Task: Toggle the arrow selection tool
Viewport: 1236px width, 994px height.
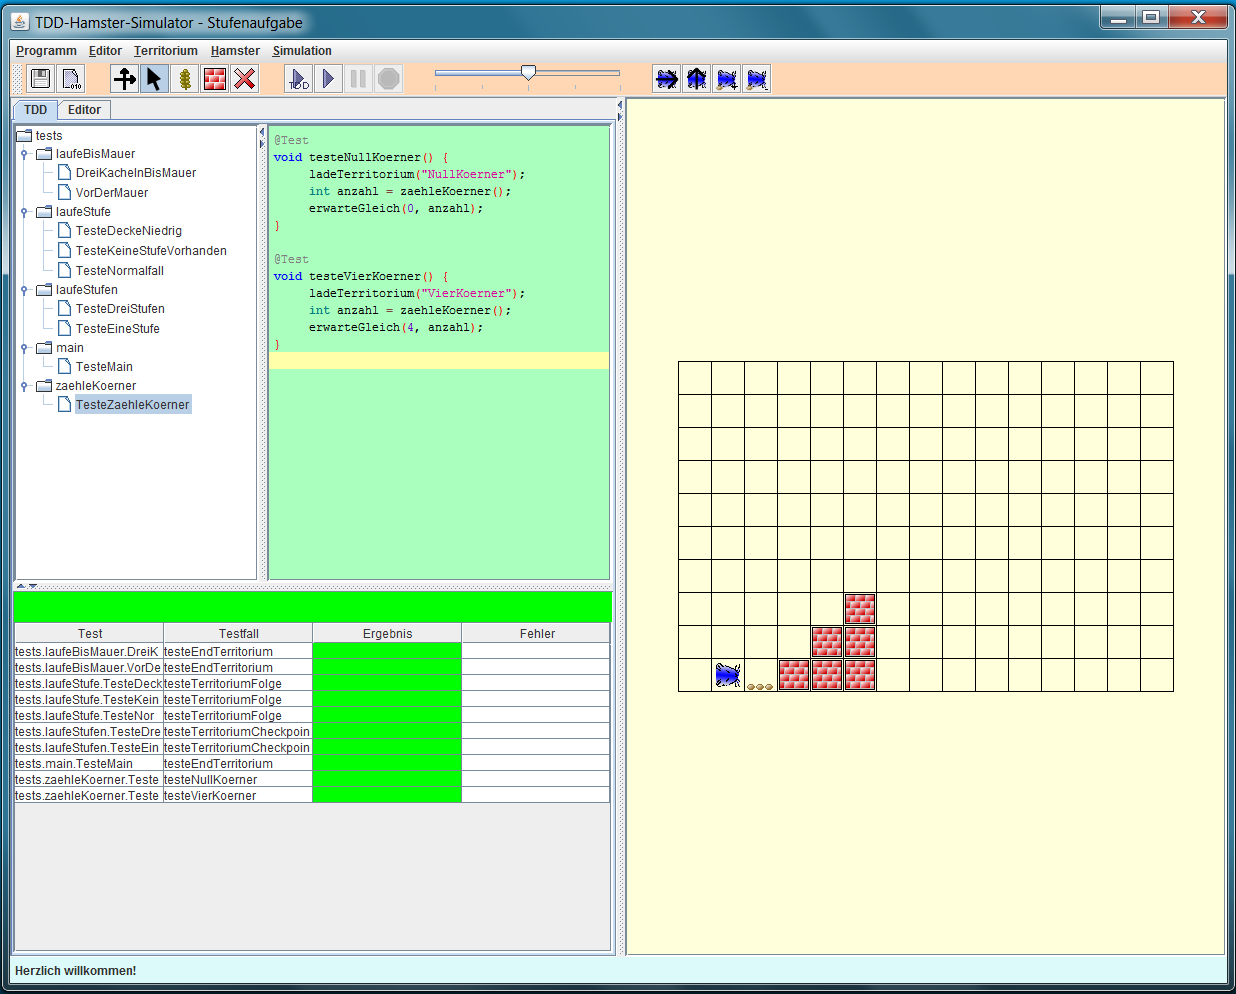Action: (x=154, y=79)
